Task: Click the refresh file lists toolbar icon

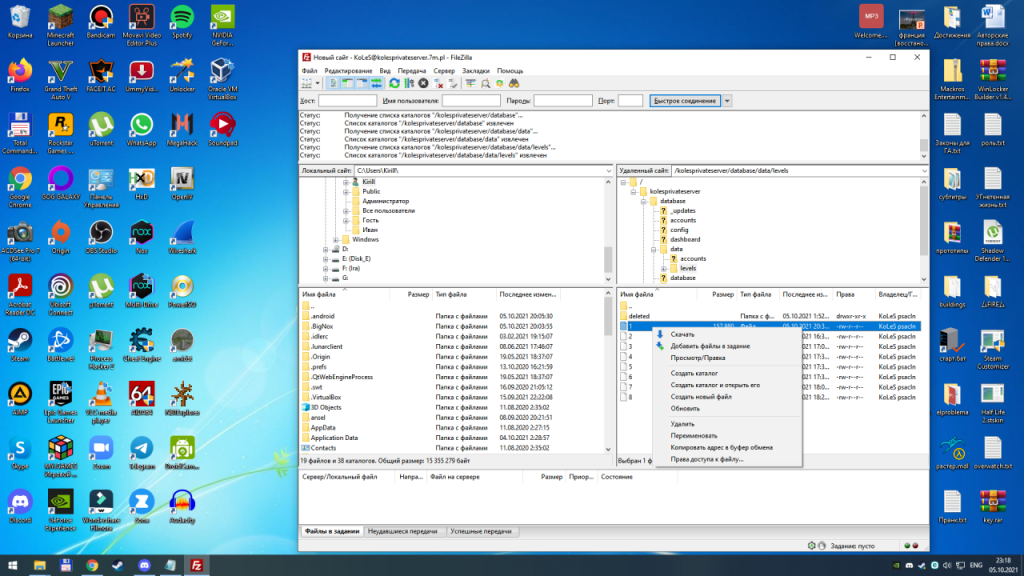Action: [x=394, y=84]
